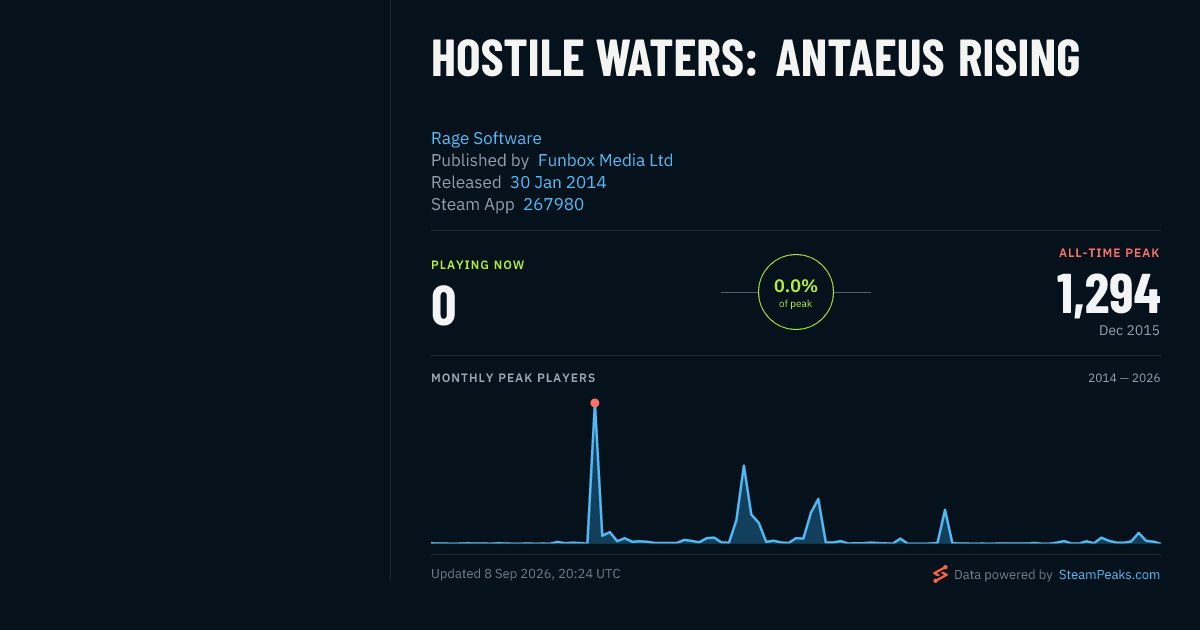Click the Playing Now label
Viewport: 1200px width, 630px height.
pos(478,265)
